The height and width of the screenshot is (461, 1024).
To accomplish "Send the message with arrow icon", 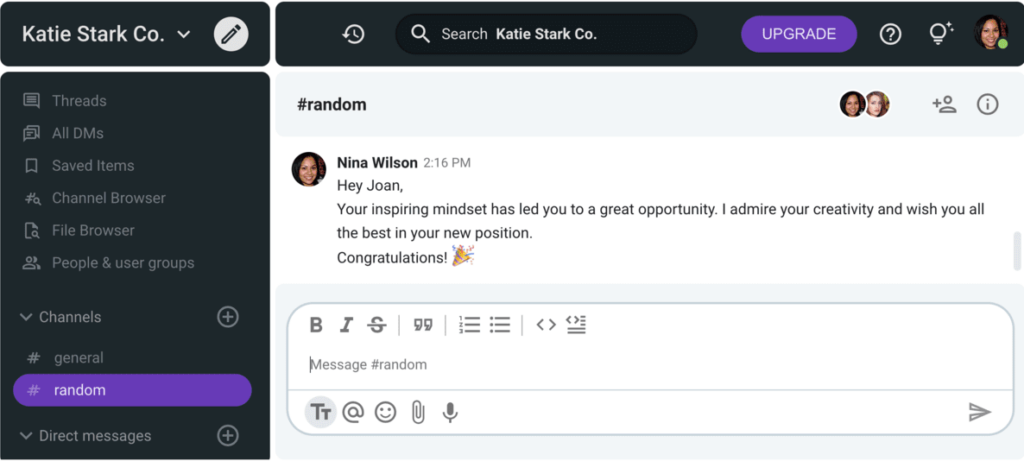I will (979, 412).
